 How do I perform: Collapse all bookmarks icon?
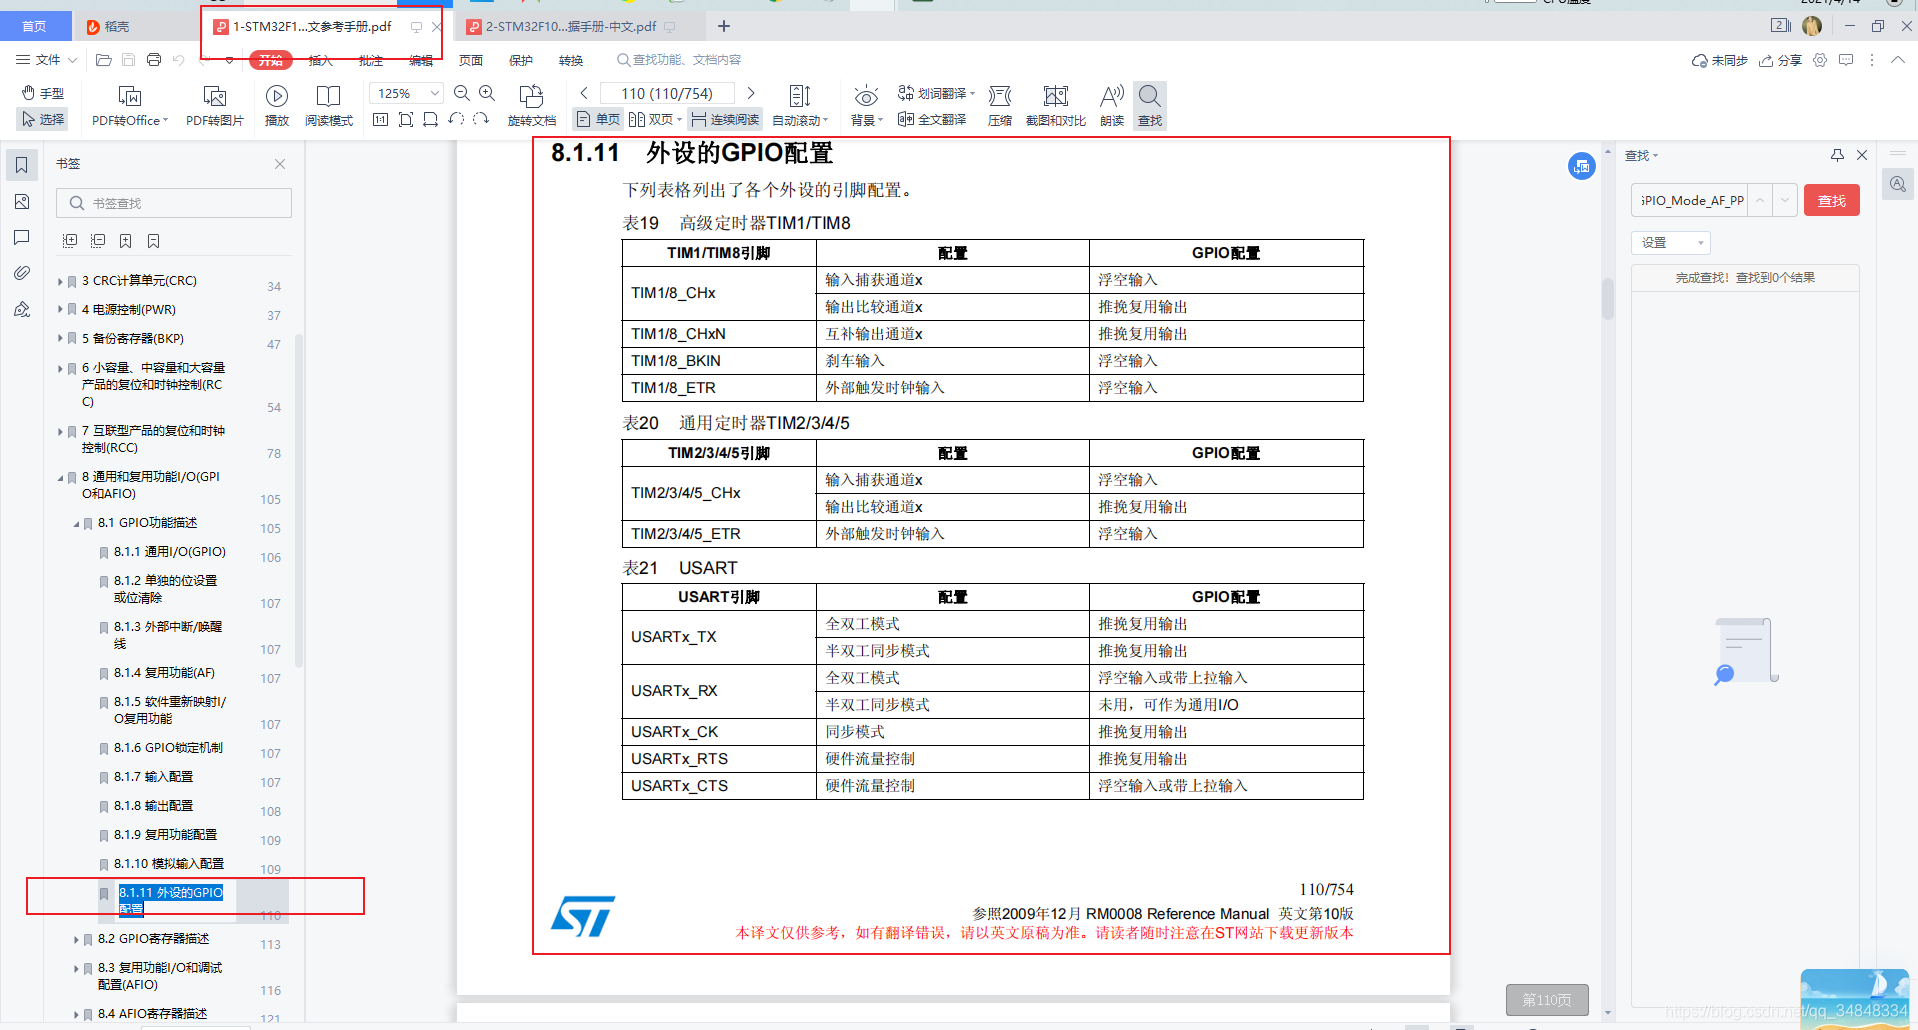pos(98,241)
